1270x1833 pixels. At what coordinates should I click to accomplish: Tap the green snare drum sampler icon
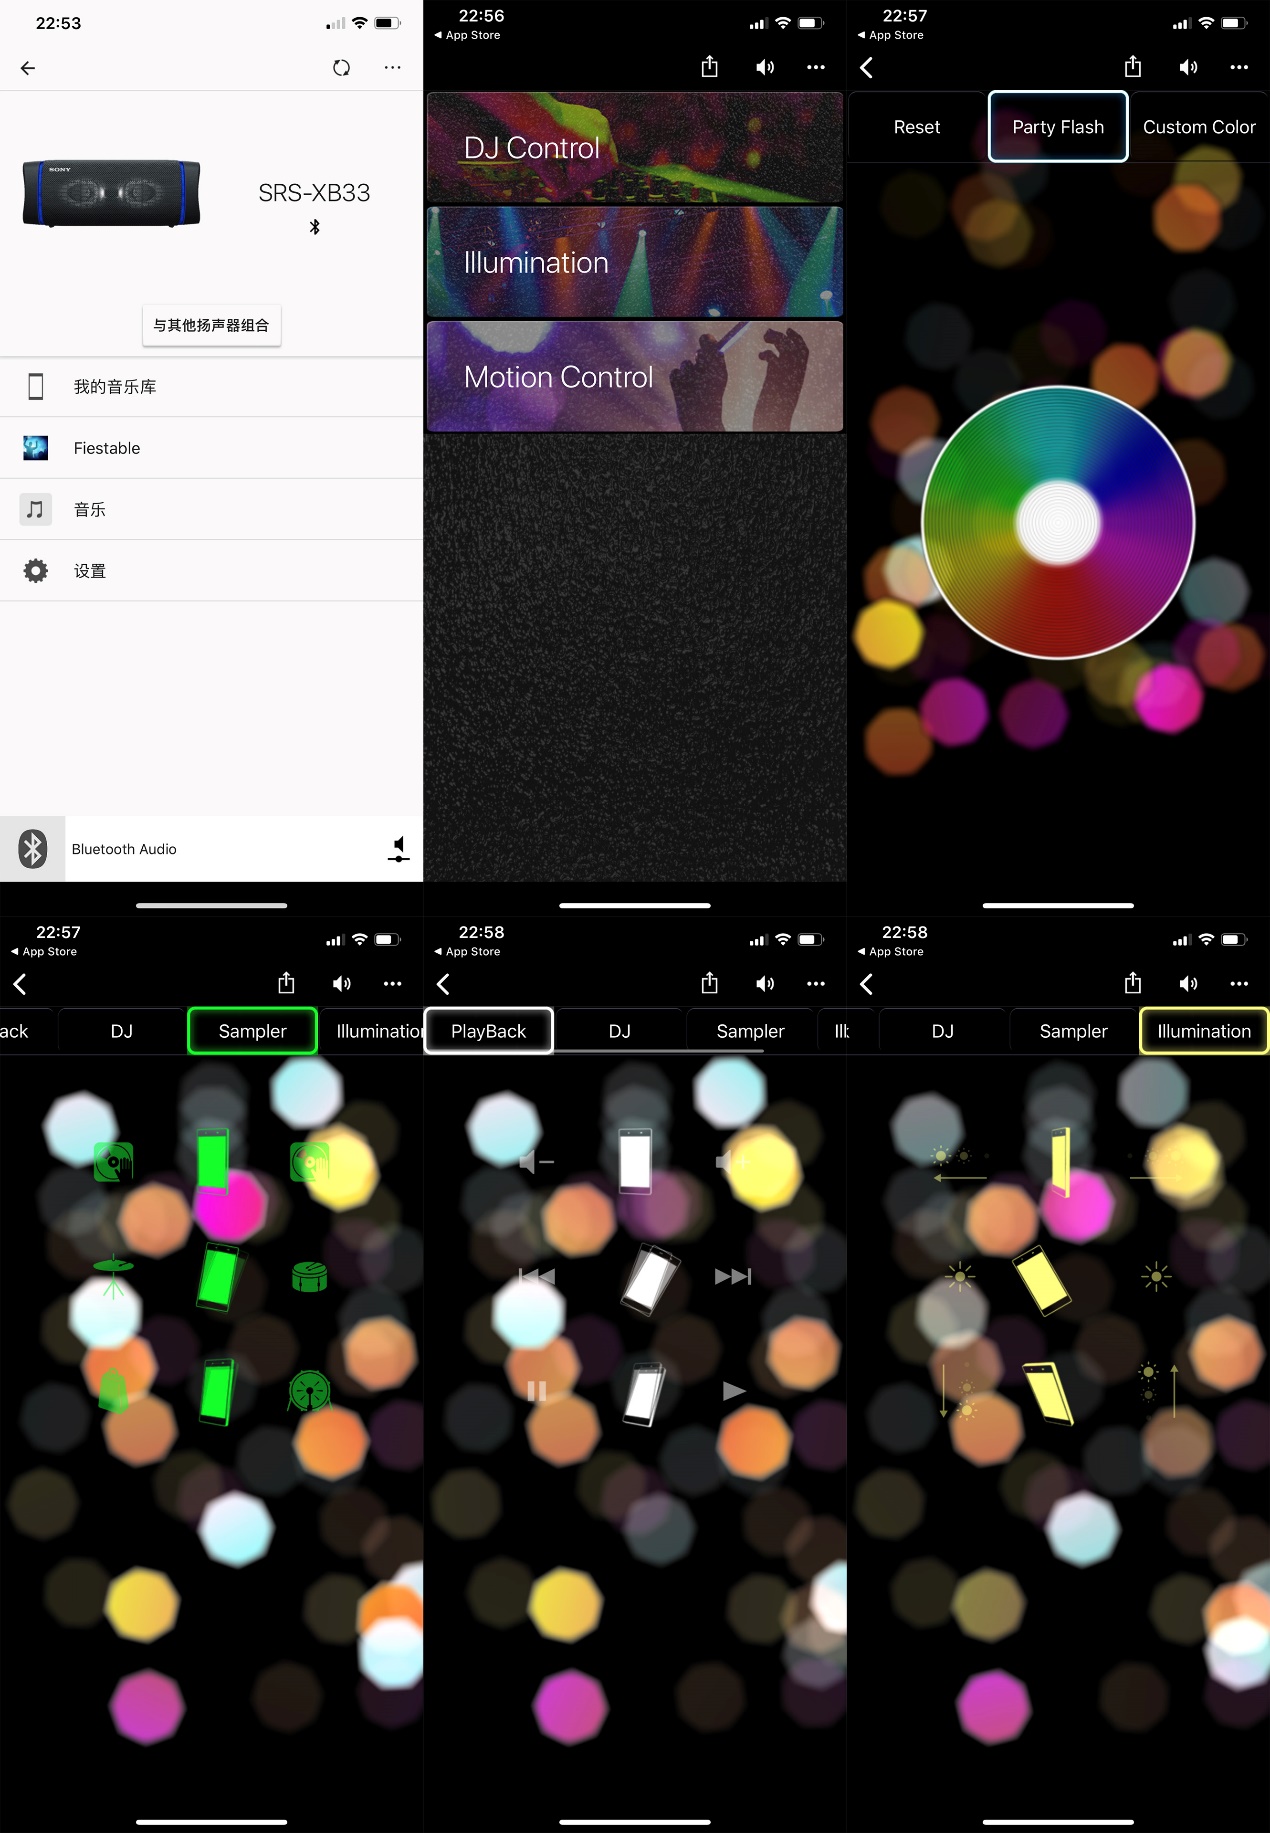coord(309,1276)
